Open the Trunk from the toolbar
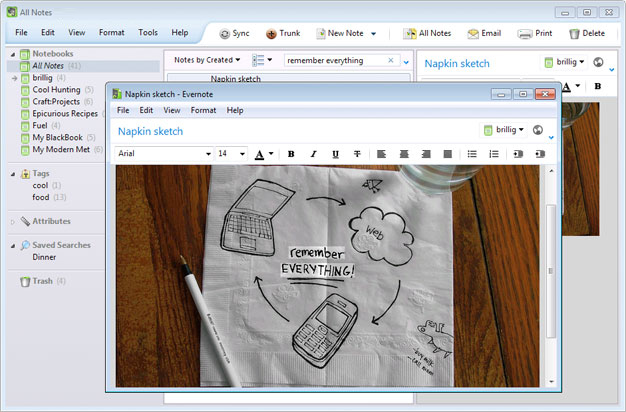 click(x=283, y=33)
